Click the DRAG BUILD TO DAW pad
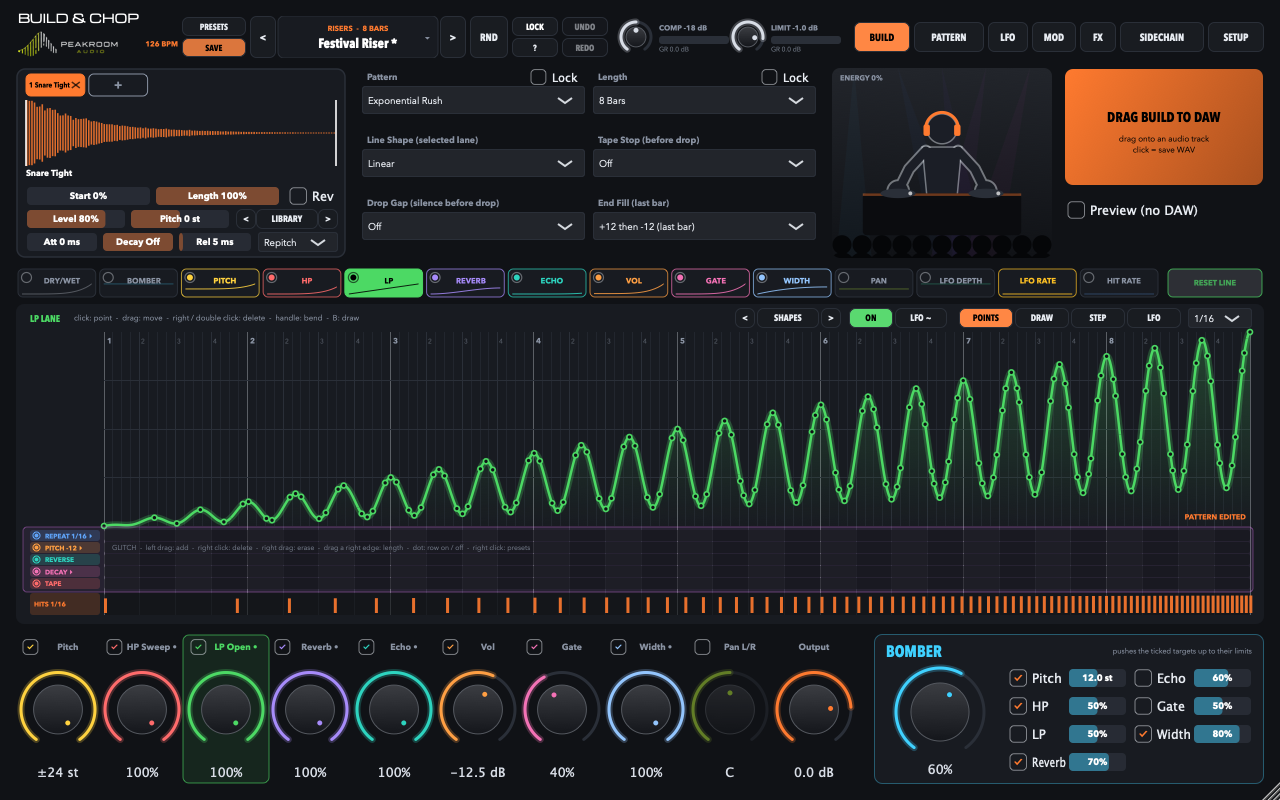The image size is (1280, 800). 1164,127
